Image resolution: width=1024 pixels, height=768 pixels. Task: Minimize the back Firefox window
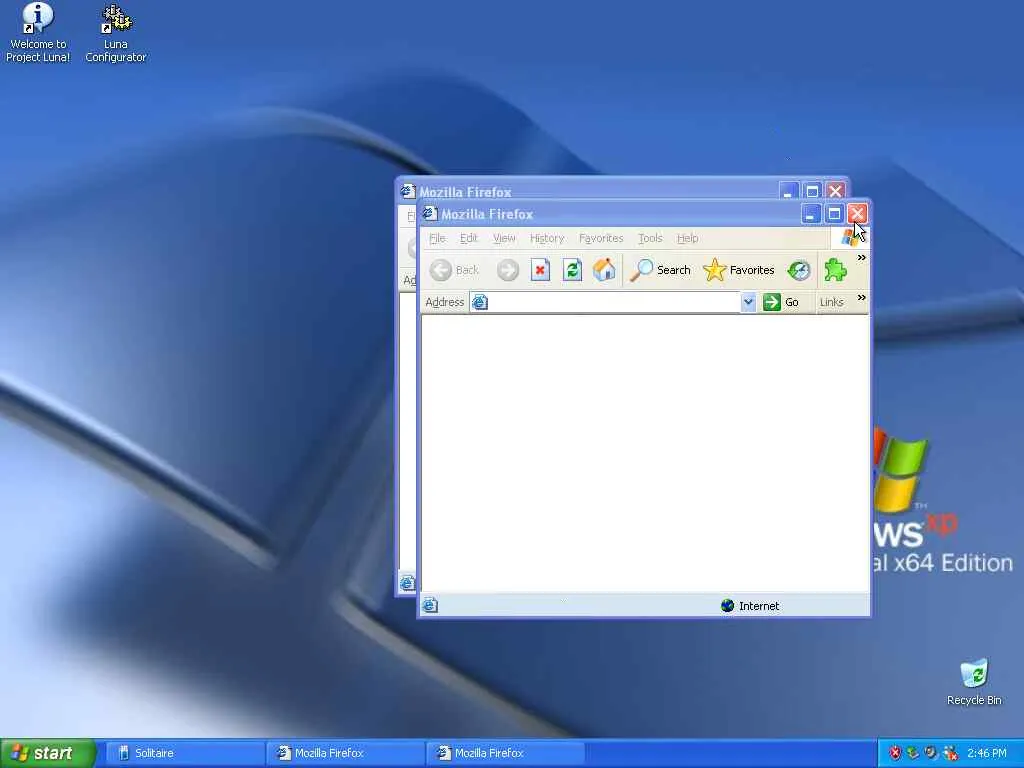[x=788, y=191]
